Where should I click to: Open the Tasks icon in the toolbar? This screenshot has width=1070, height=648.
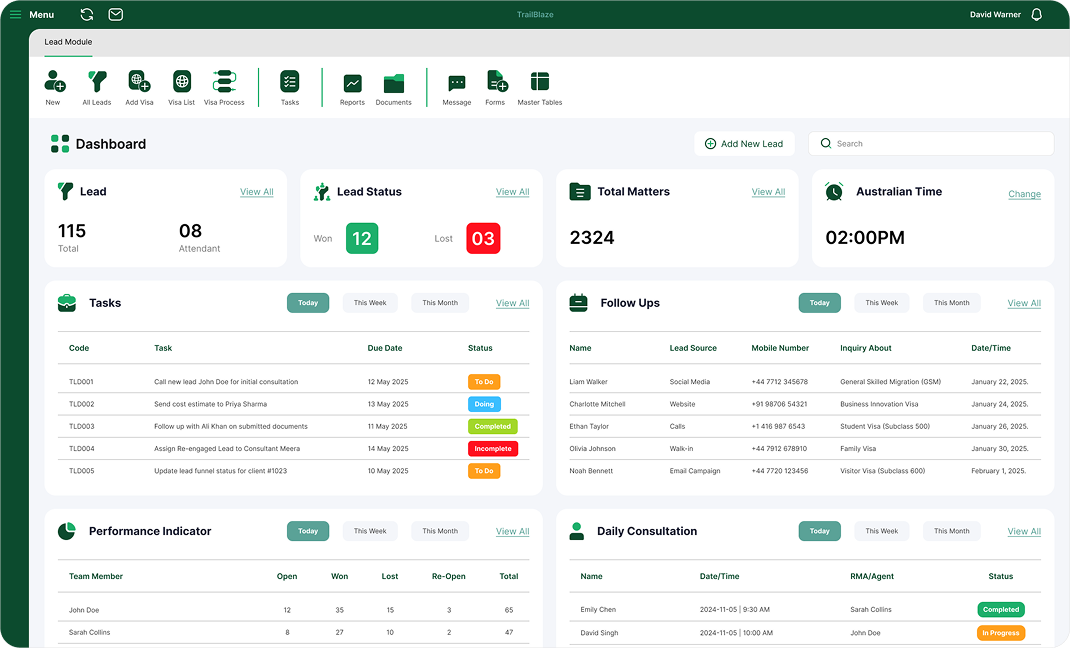pyautogui.click(x=290, y=87)
